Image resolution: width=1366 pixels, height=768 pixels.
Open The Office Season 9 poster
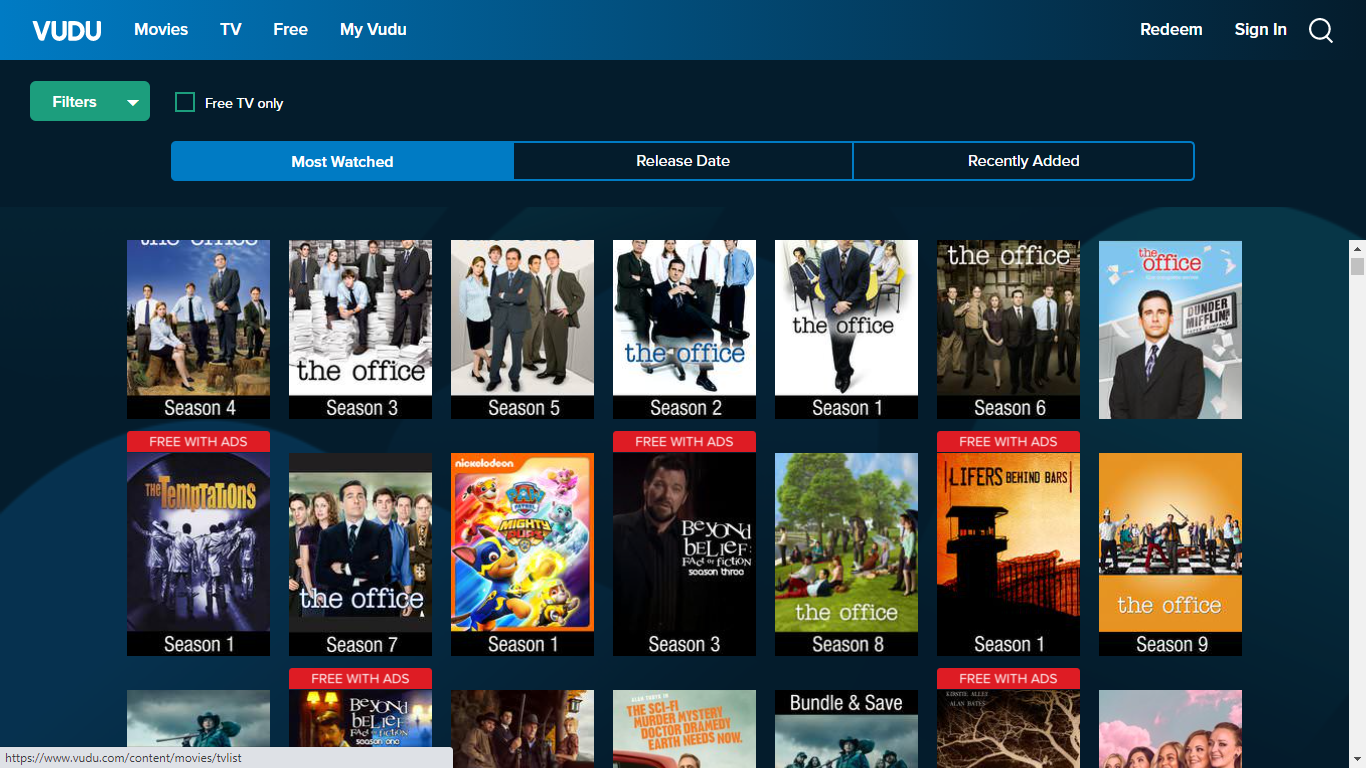[1170, 554]
